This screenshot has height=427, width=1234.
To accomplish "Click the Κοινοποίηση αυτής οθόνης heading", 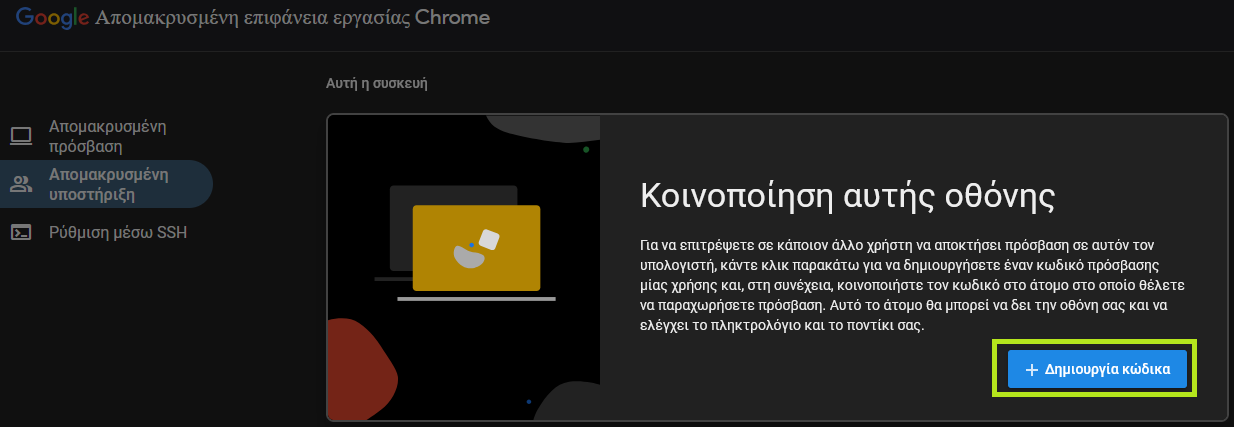I will click(x=847, y=195).
